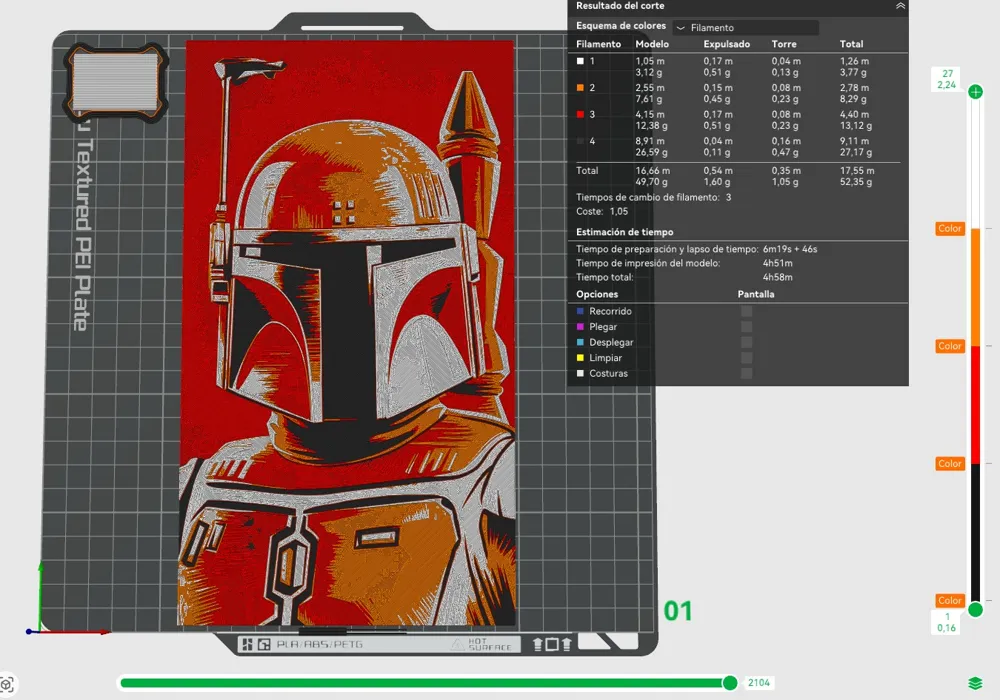Click the horizontal move slider green handle
Viewport: 1000px width, 700px height.
click(730, 683)
